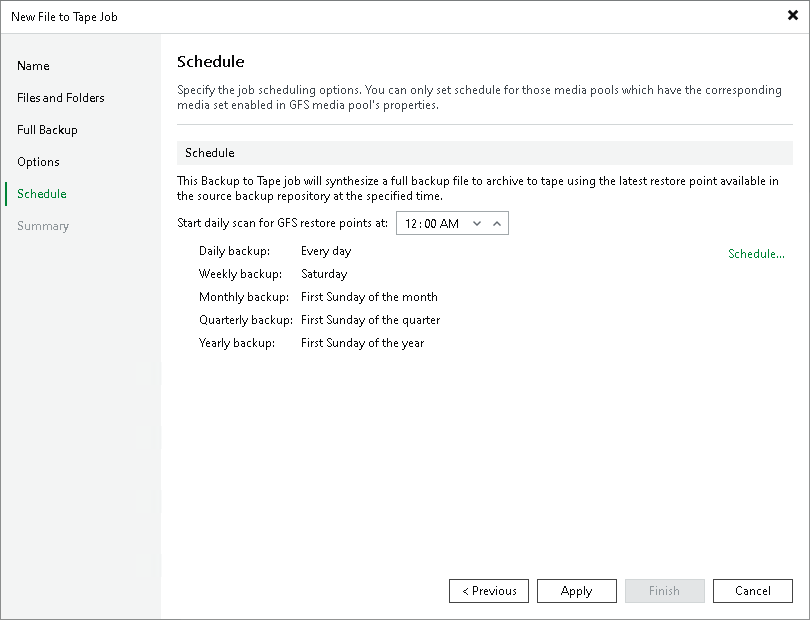Screen dimensions: 810x620
Task: Cancel the tape job wizard
Action: (x=753, y=591)
